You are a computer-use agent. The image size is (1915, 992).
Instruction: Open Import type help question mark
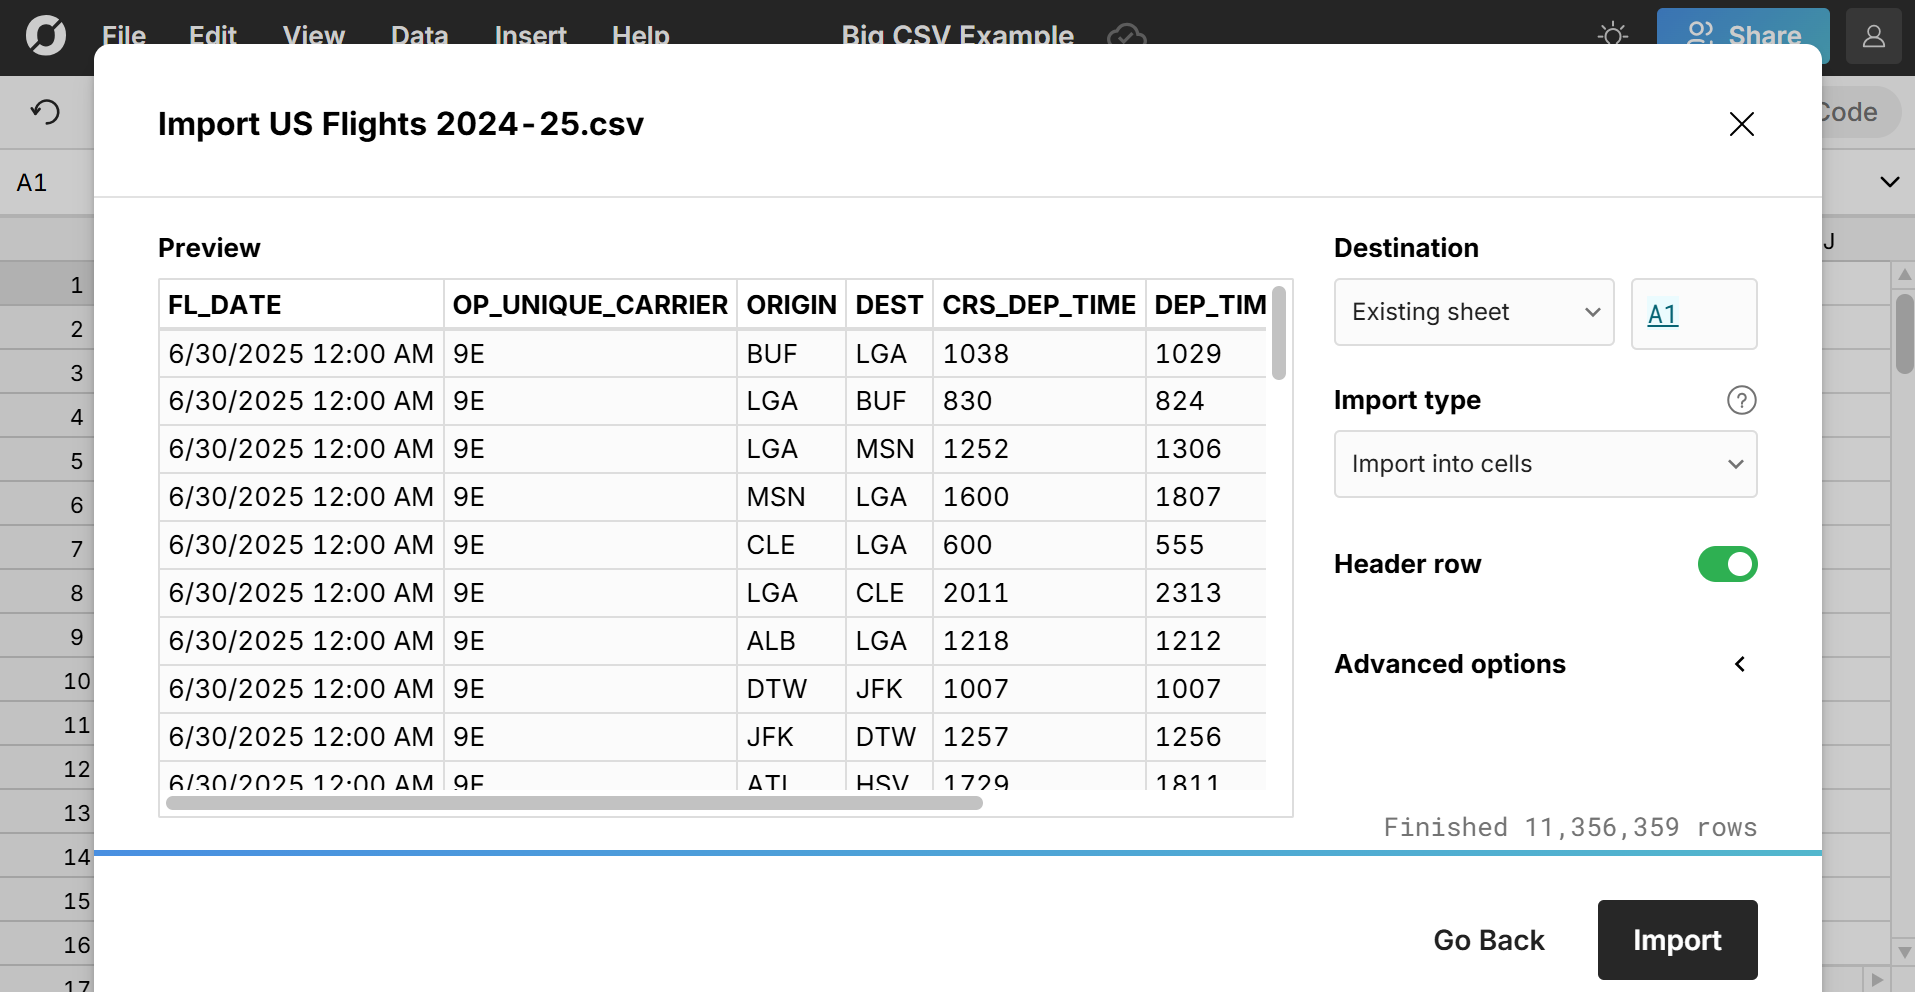pyautogui.click(x=1741, y=400)
